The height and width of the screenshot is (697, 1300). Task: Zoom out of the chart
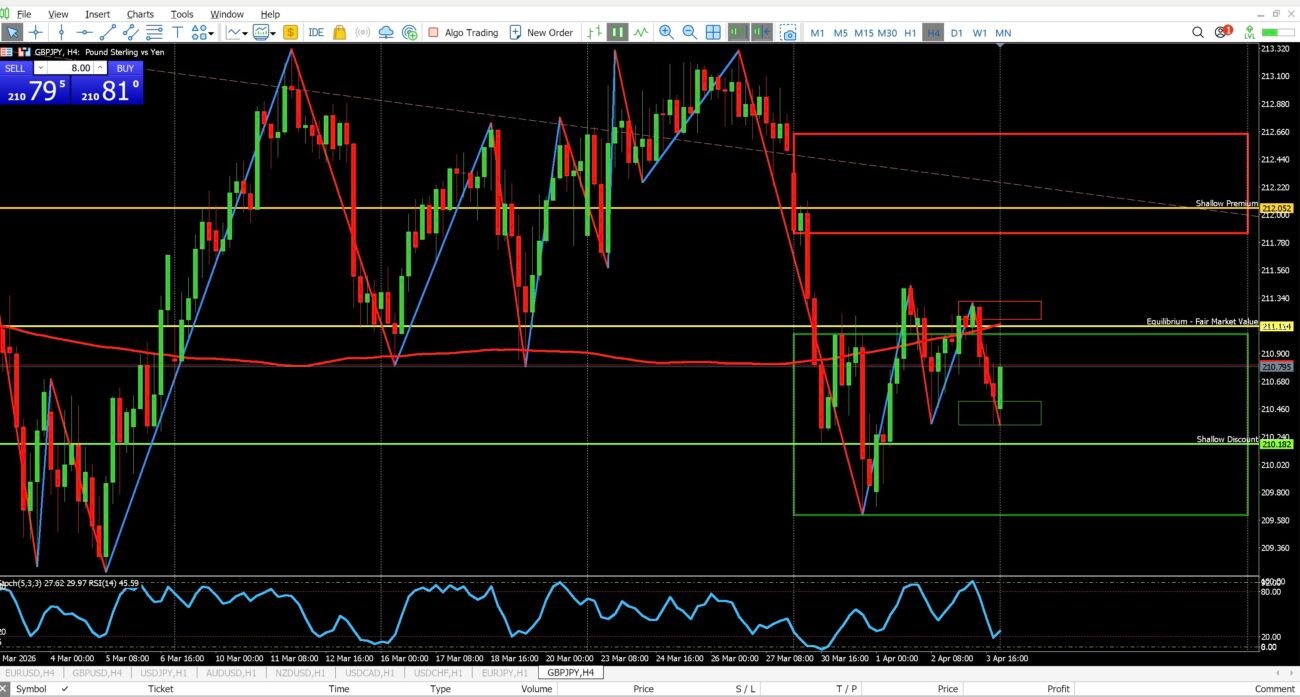(x=689, y=33)
